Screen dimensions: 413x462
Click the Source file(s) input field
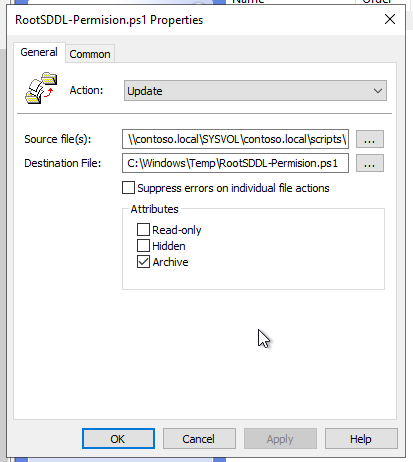pos(235,139)
